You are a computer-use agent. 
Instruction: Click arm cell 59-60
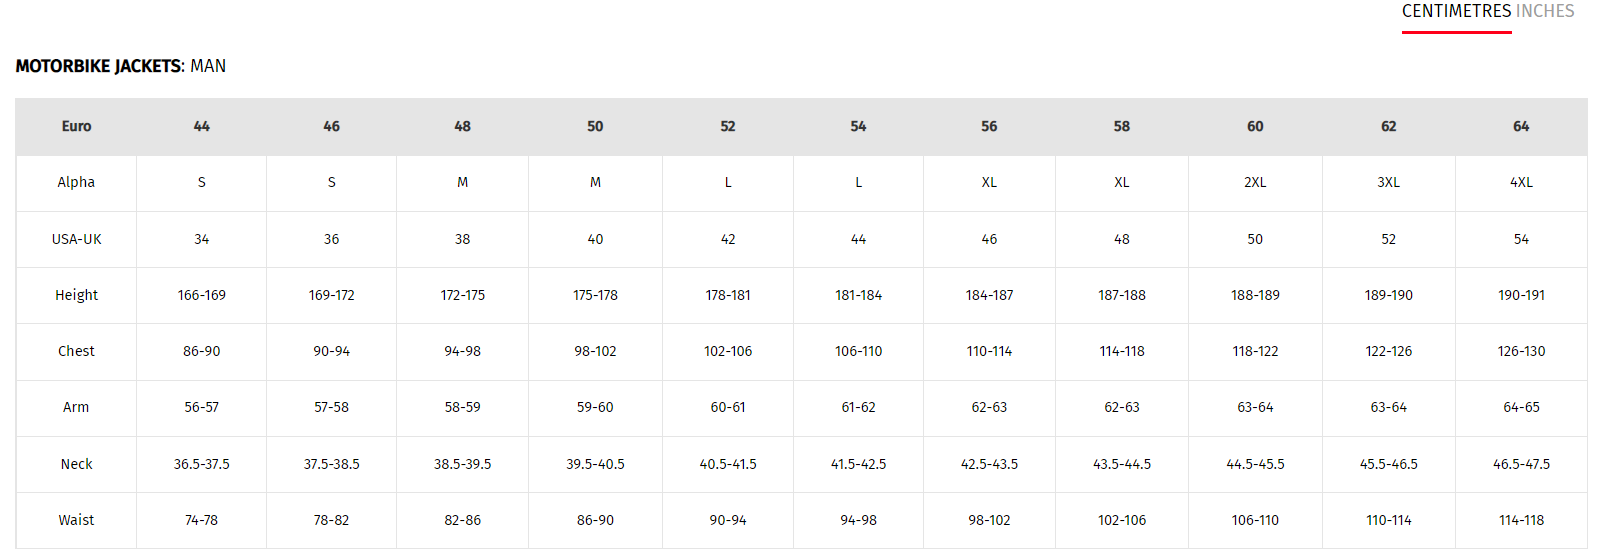click(x=595, y=407)
